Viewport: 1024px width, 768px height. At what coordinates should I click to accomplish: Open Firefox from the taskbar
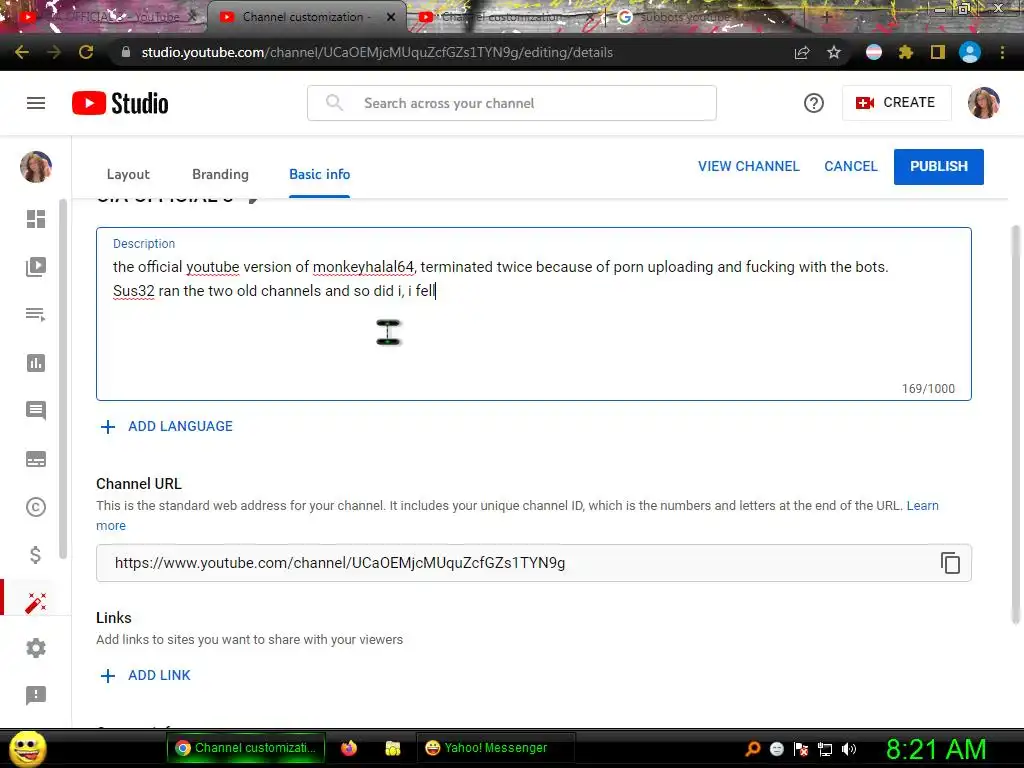(349, 748)
